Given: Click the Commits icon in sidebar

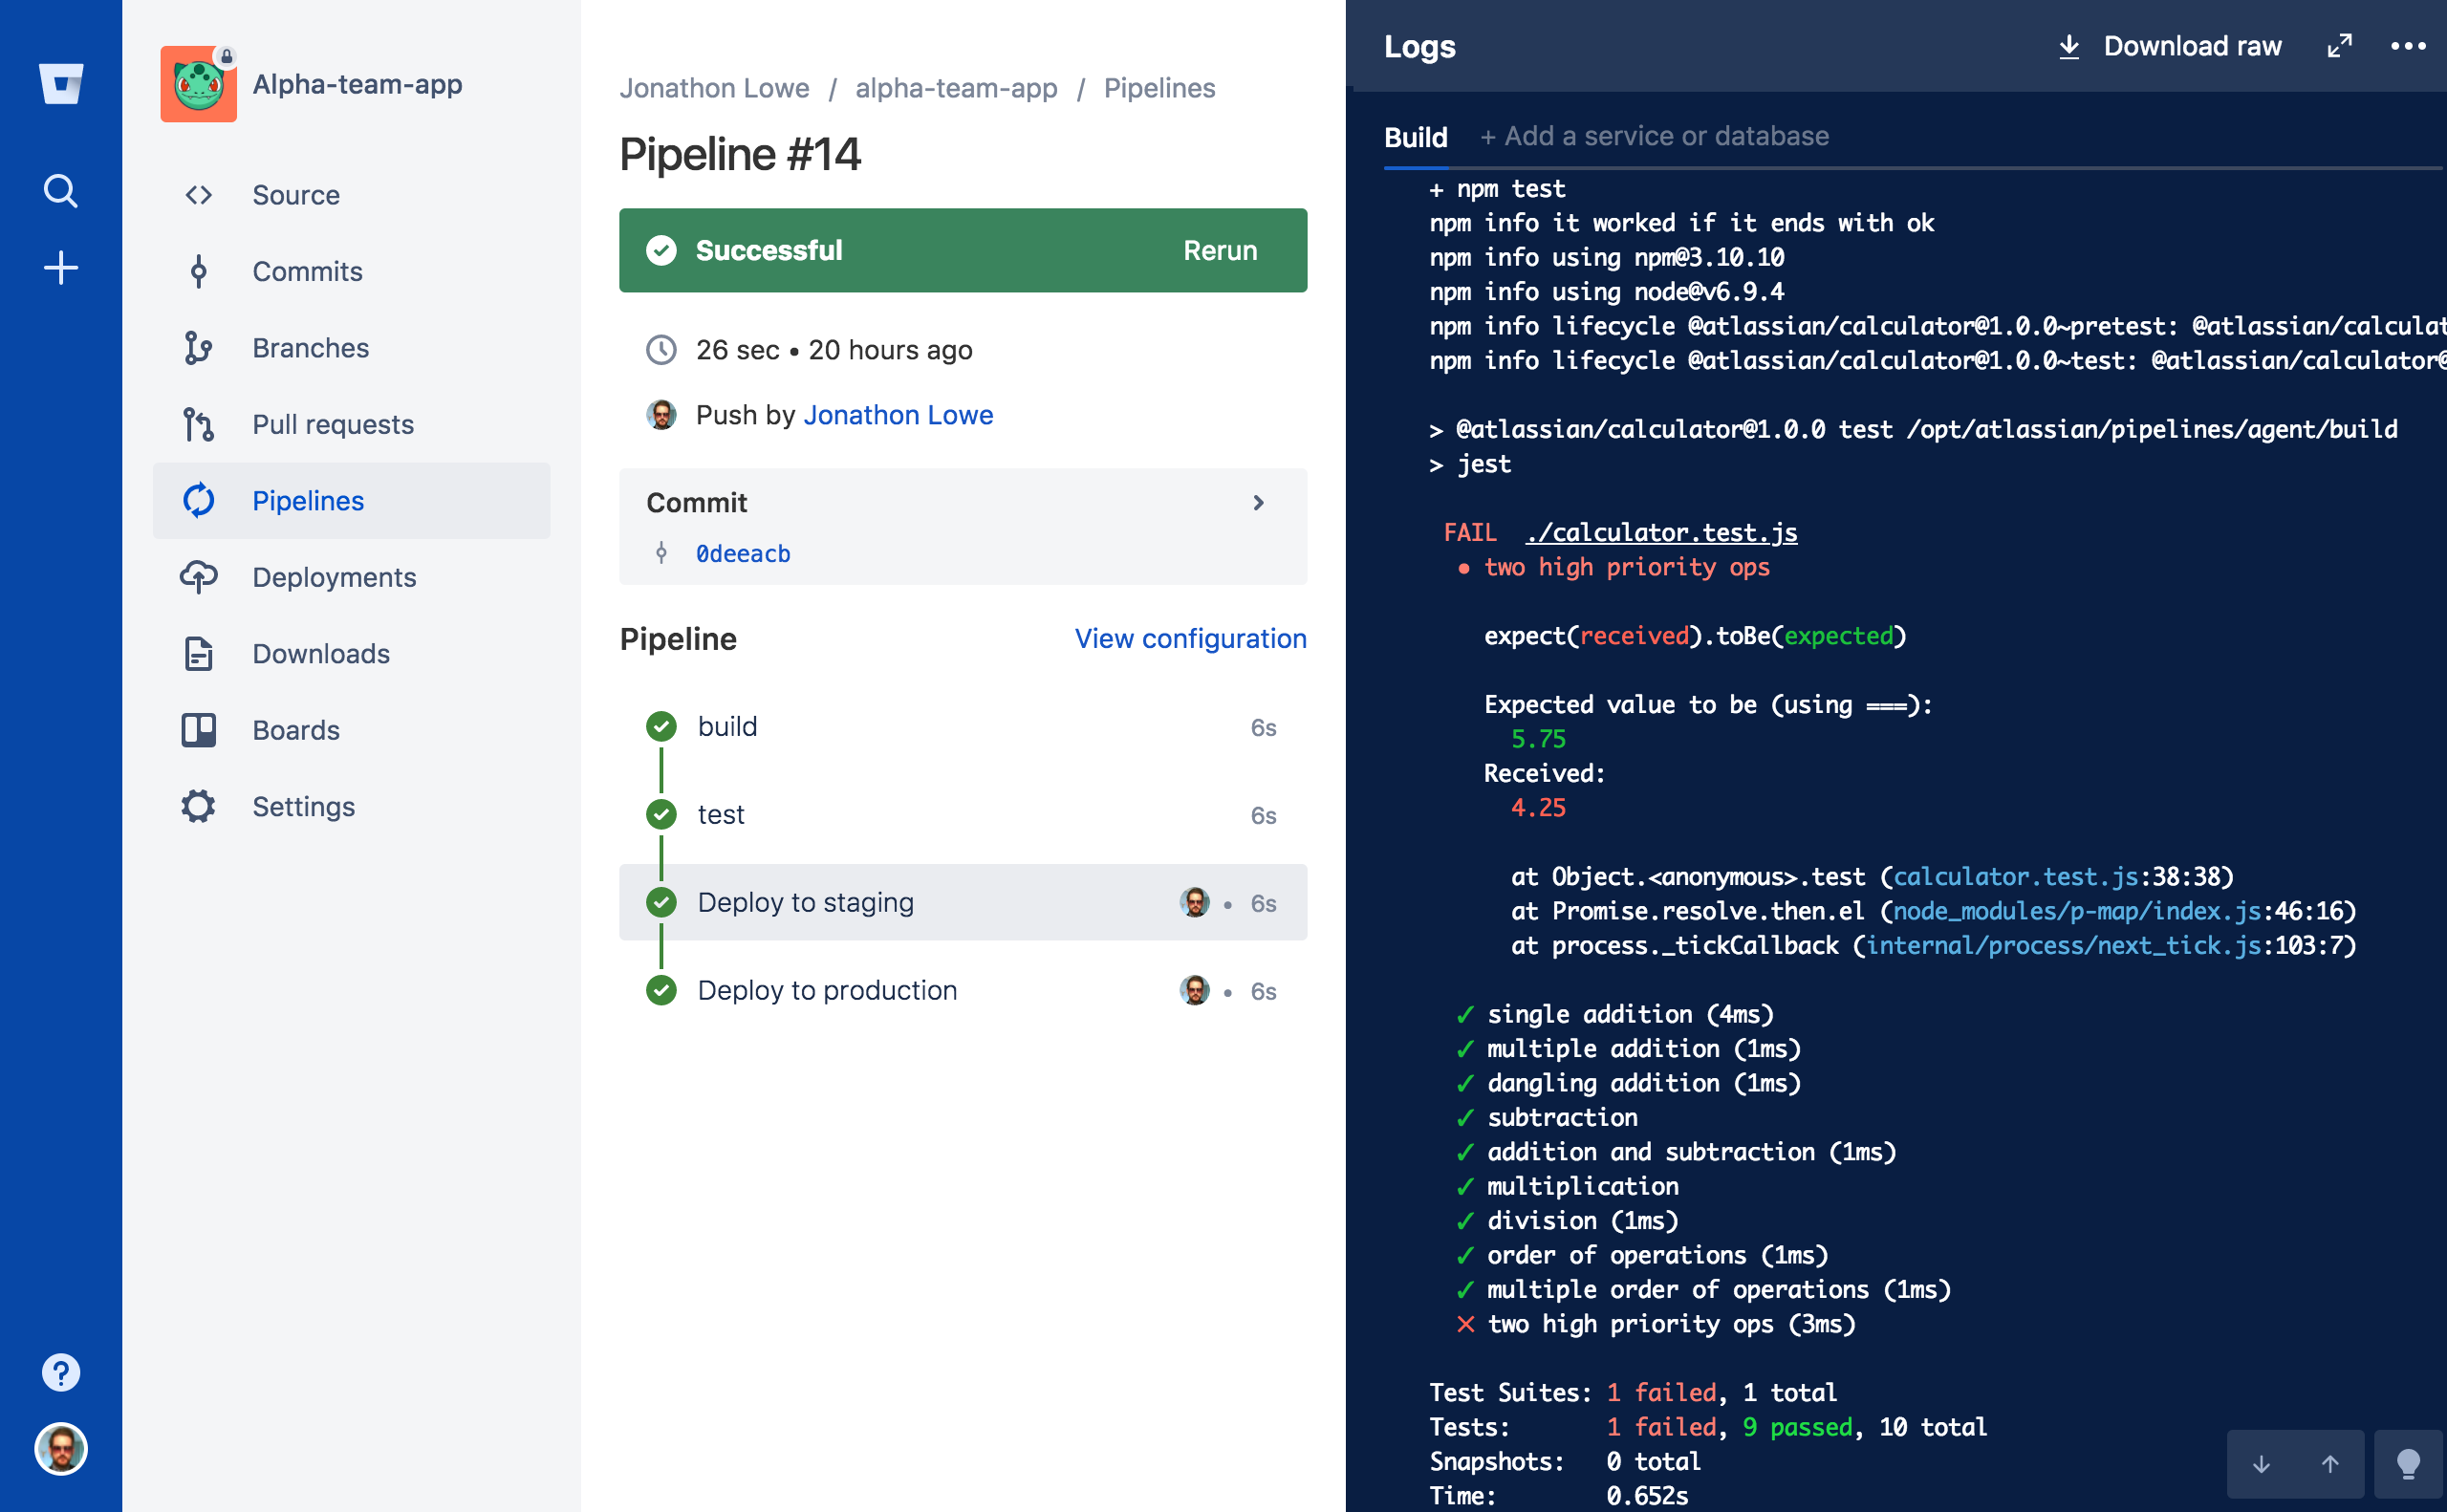Looking at the screenshot, I should coord(199,270).
